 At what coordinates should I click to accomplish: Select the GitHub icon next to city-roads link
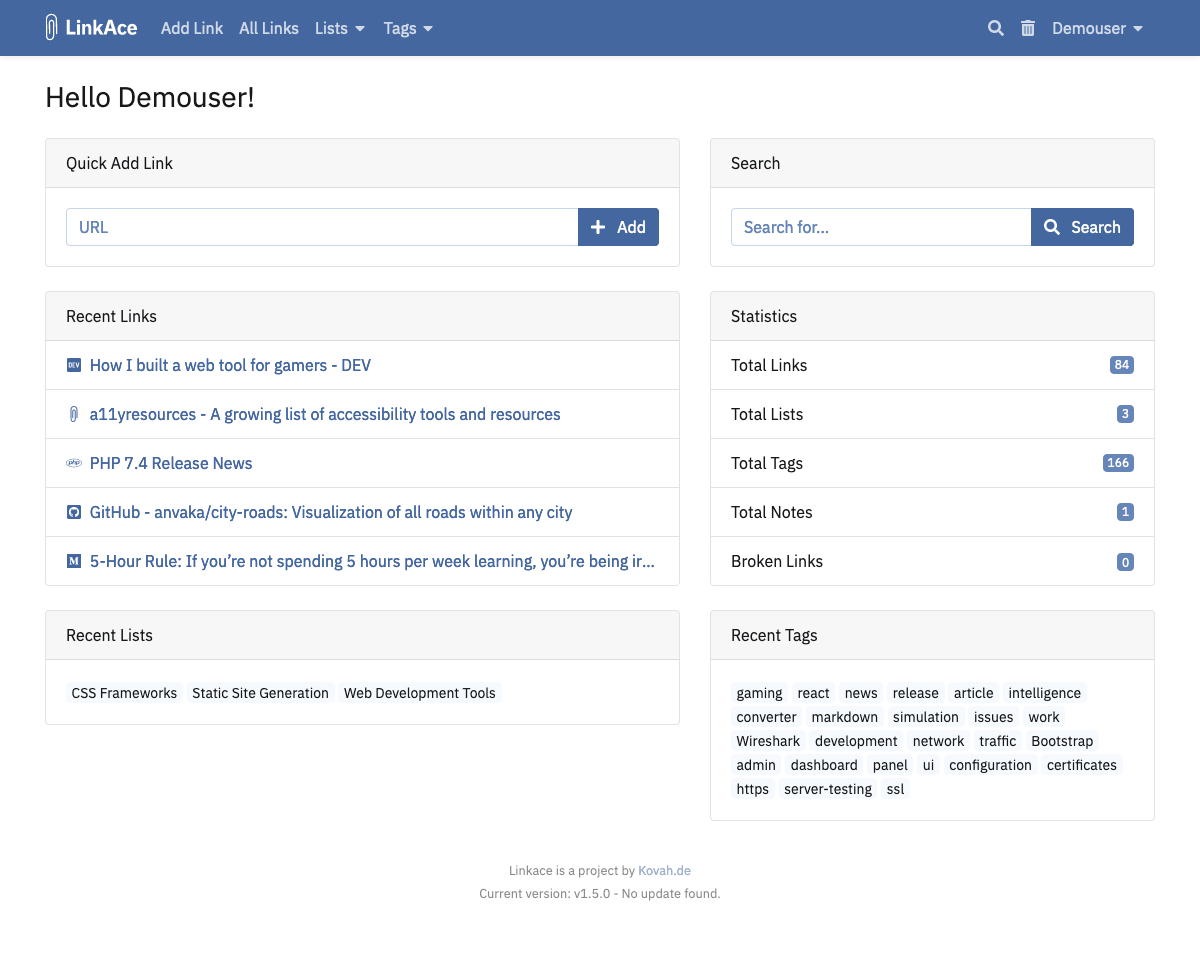pyautogui.click(x=74, y=512)
